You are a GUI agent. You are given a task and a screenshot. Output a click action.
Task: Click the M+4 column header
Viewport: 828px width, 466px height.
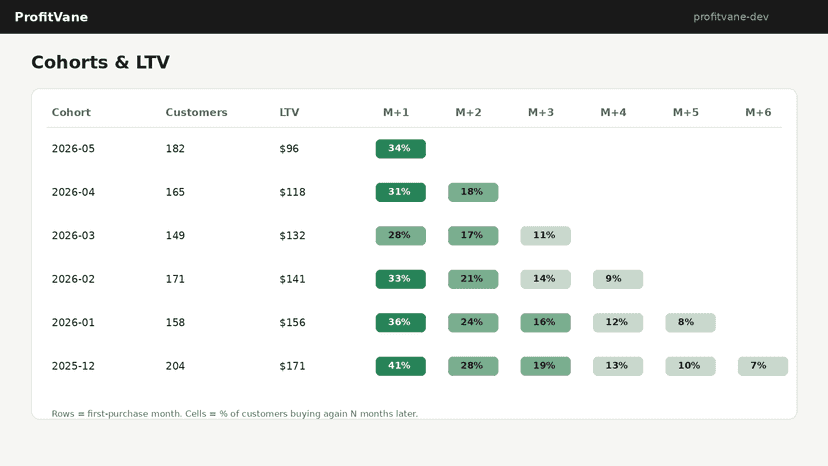click(x=613, y=112)
